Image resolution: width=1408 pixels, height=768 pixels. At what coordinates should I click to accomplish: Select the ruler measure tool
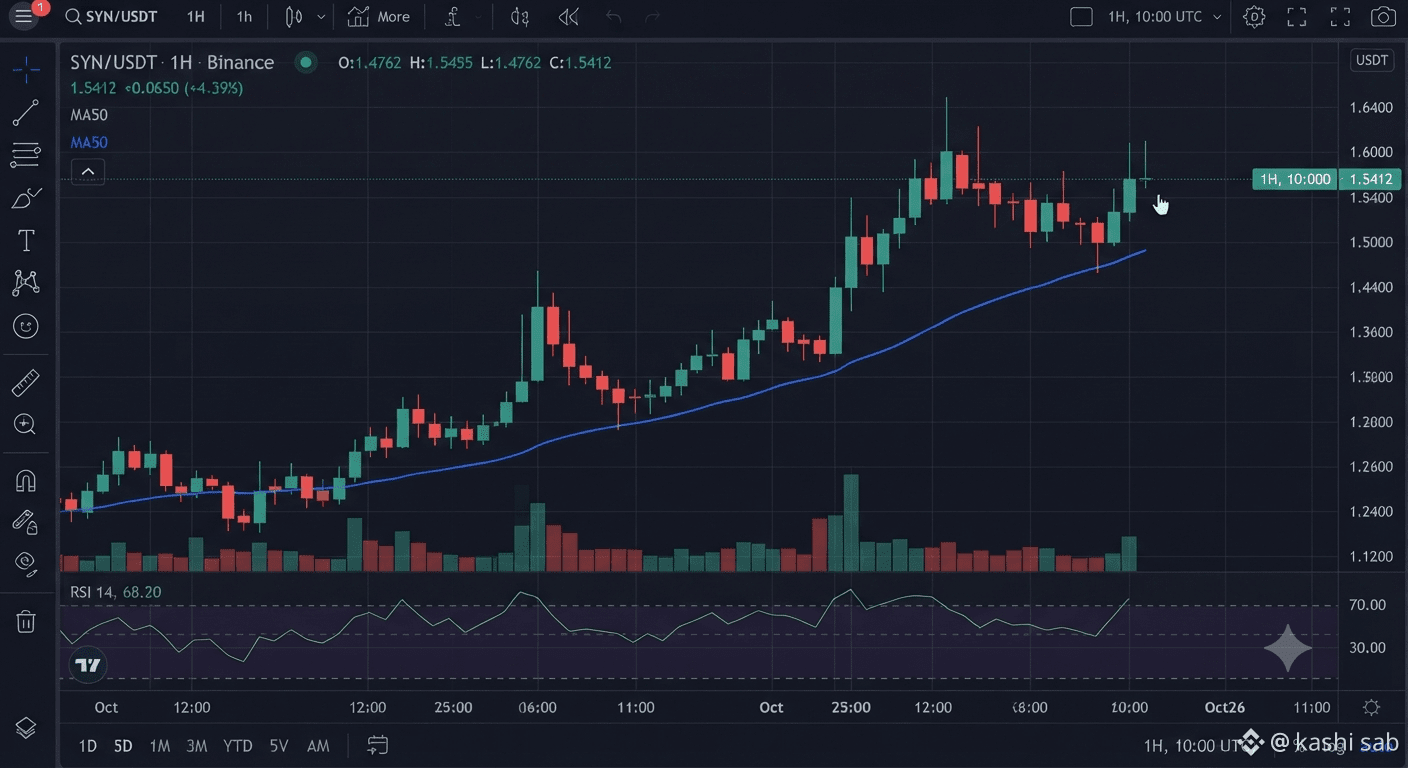click(x=26, y=383)
